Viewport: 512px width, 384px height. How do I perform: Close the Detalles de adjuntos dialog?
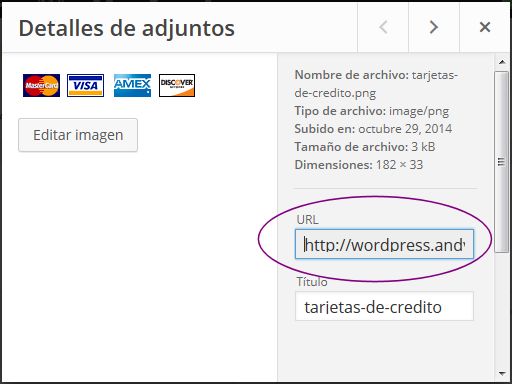coord(485,27)
